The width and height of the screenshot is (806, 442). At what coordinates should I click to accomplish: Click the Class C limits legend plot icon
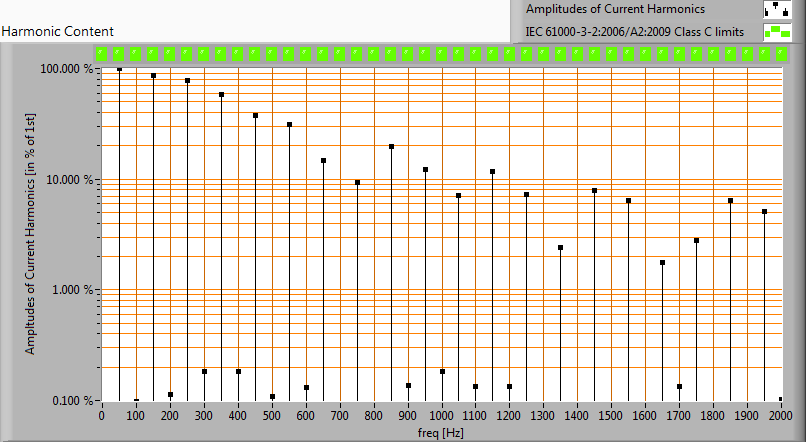(776, 32)
